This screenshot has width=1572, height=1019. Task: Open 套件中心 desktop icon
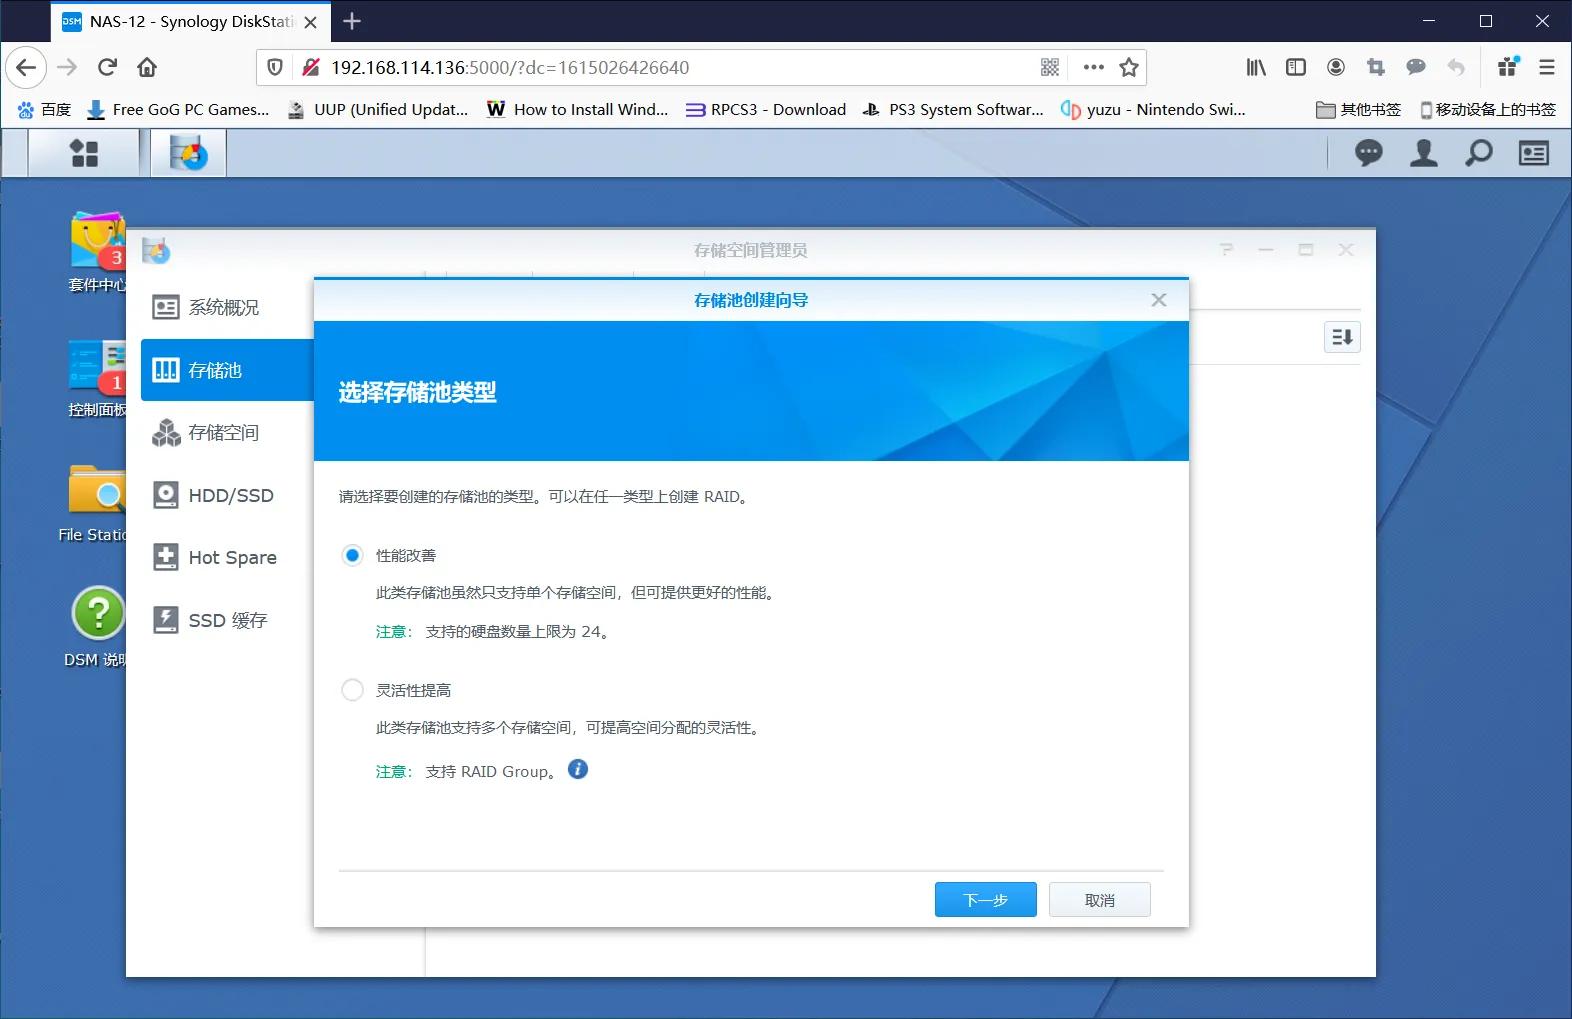(x=97, y=252)
